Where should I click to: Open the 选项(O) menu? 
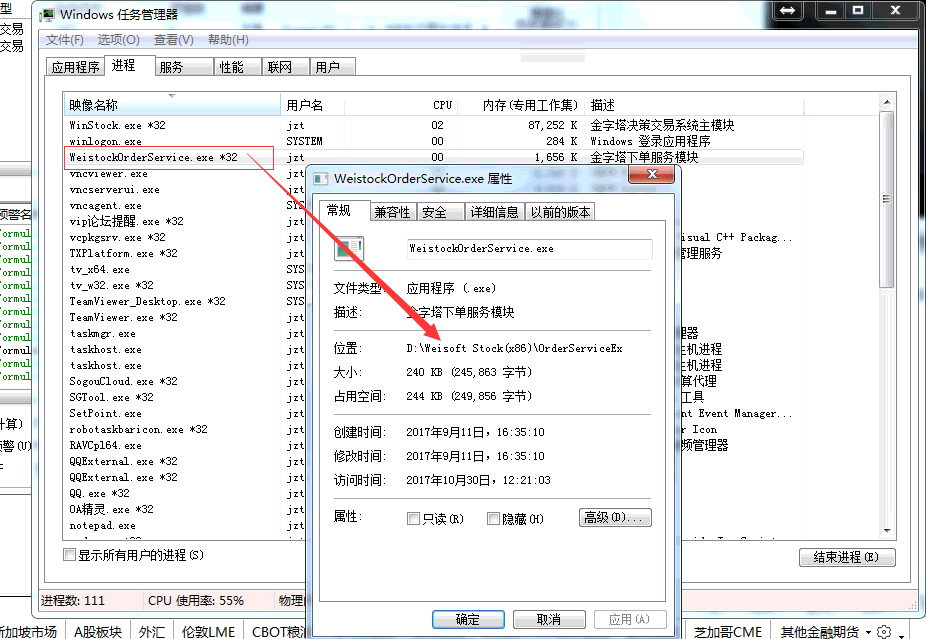coord(118,40)
